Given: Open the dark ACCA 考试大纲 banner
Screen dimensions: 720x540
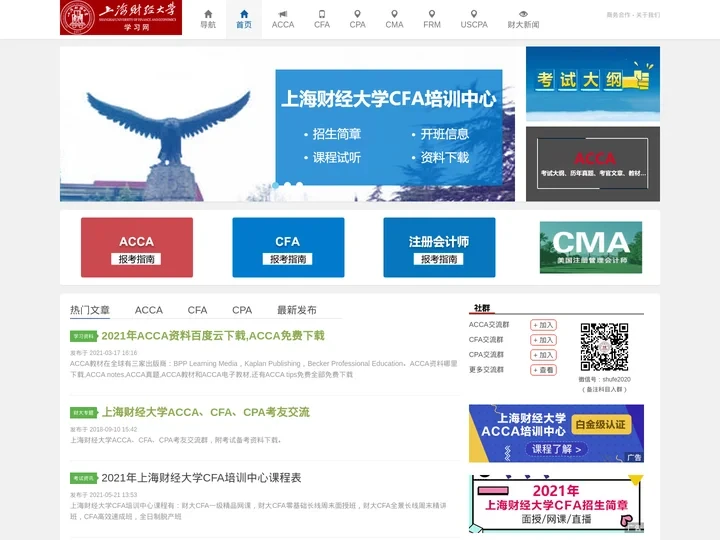Looking at the screenshot, I should pos(593,164).
